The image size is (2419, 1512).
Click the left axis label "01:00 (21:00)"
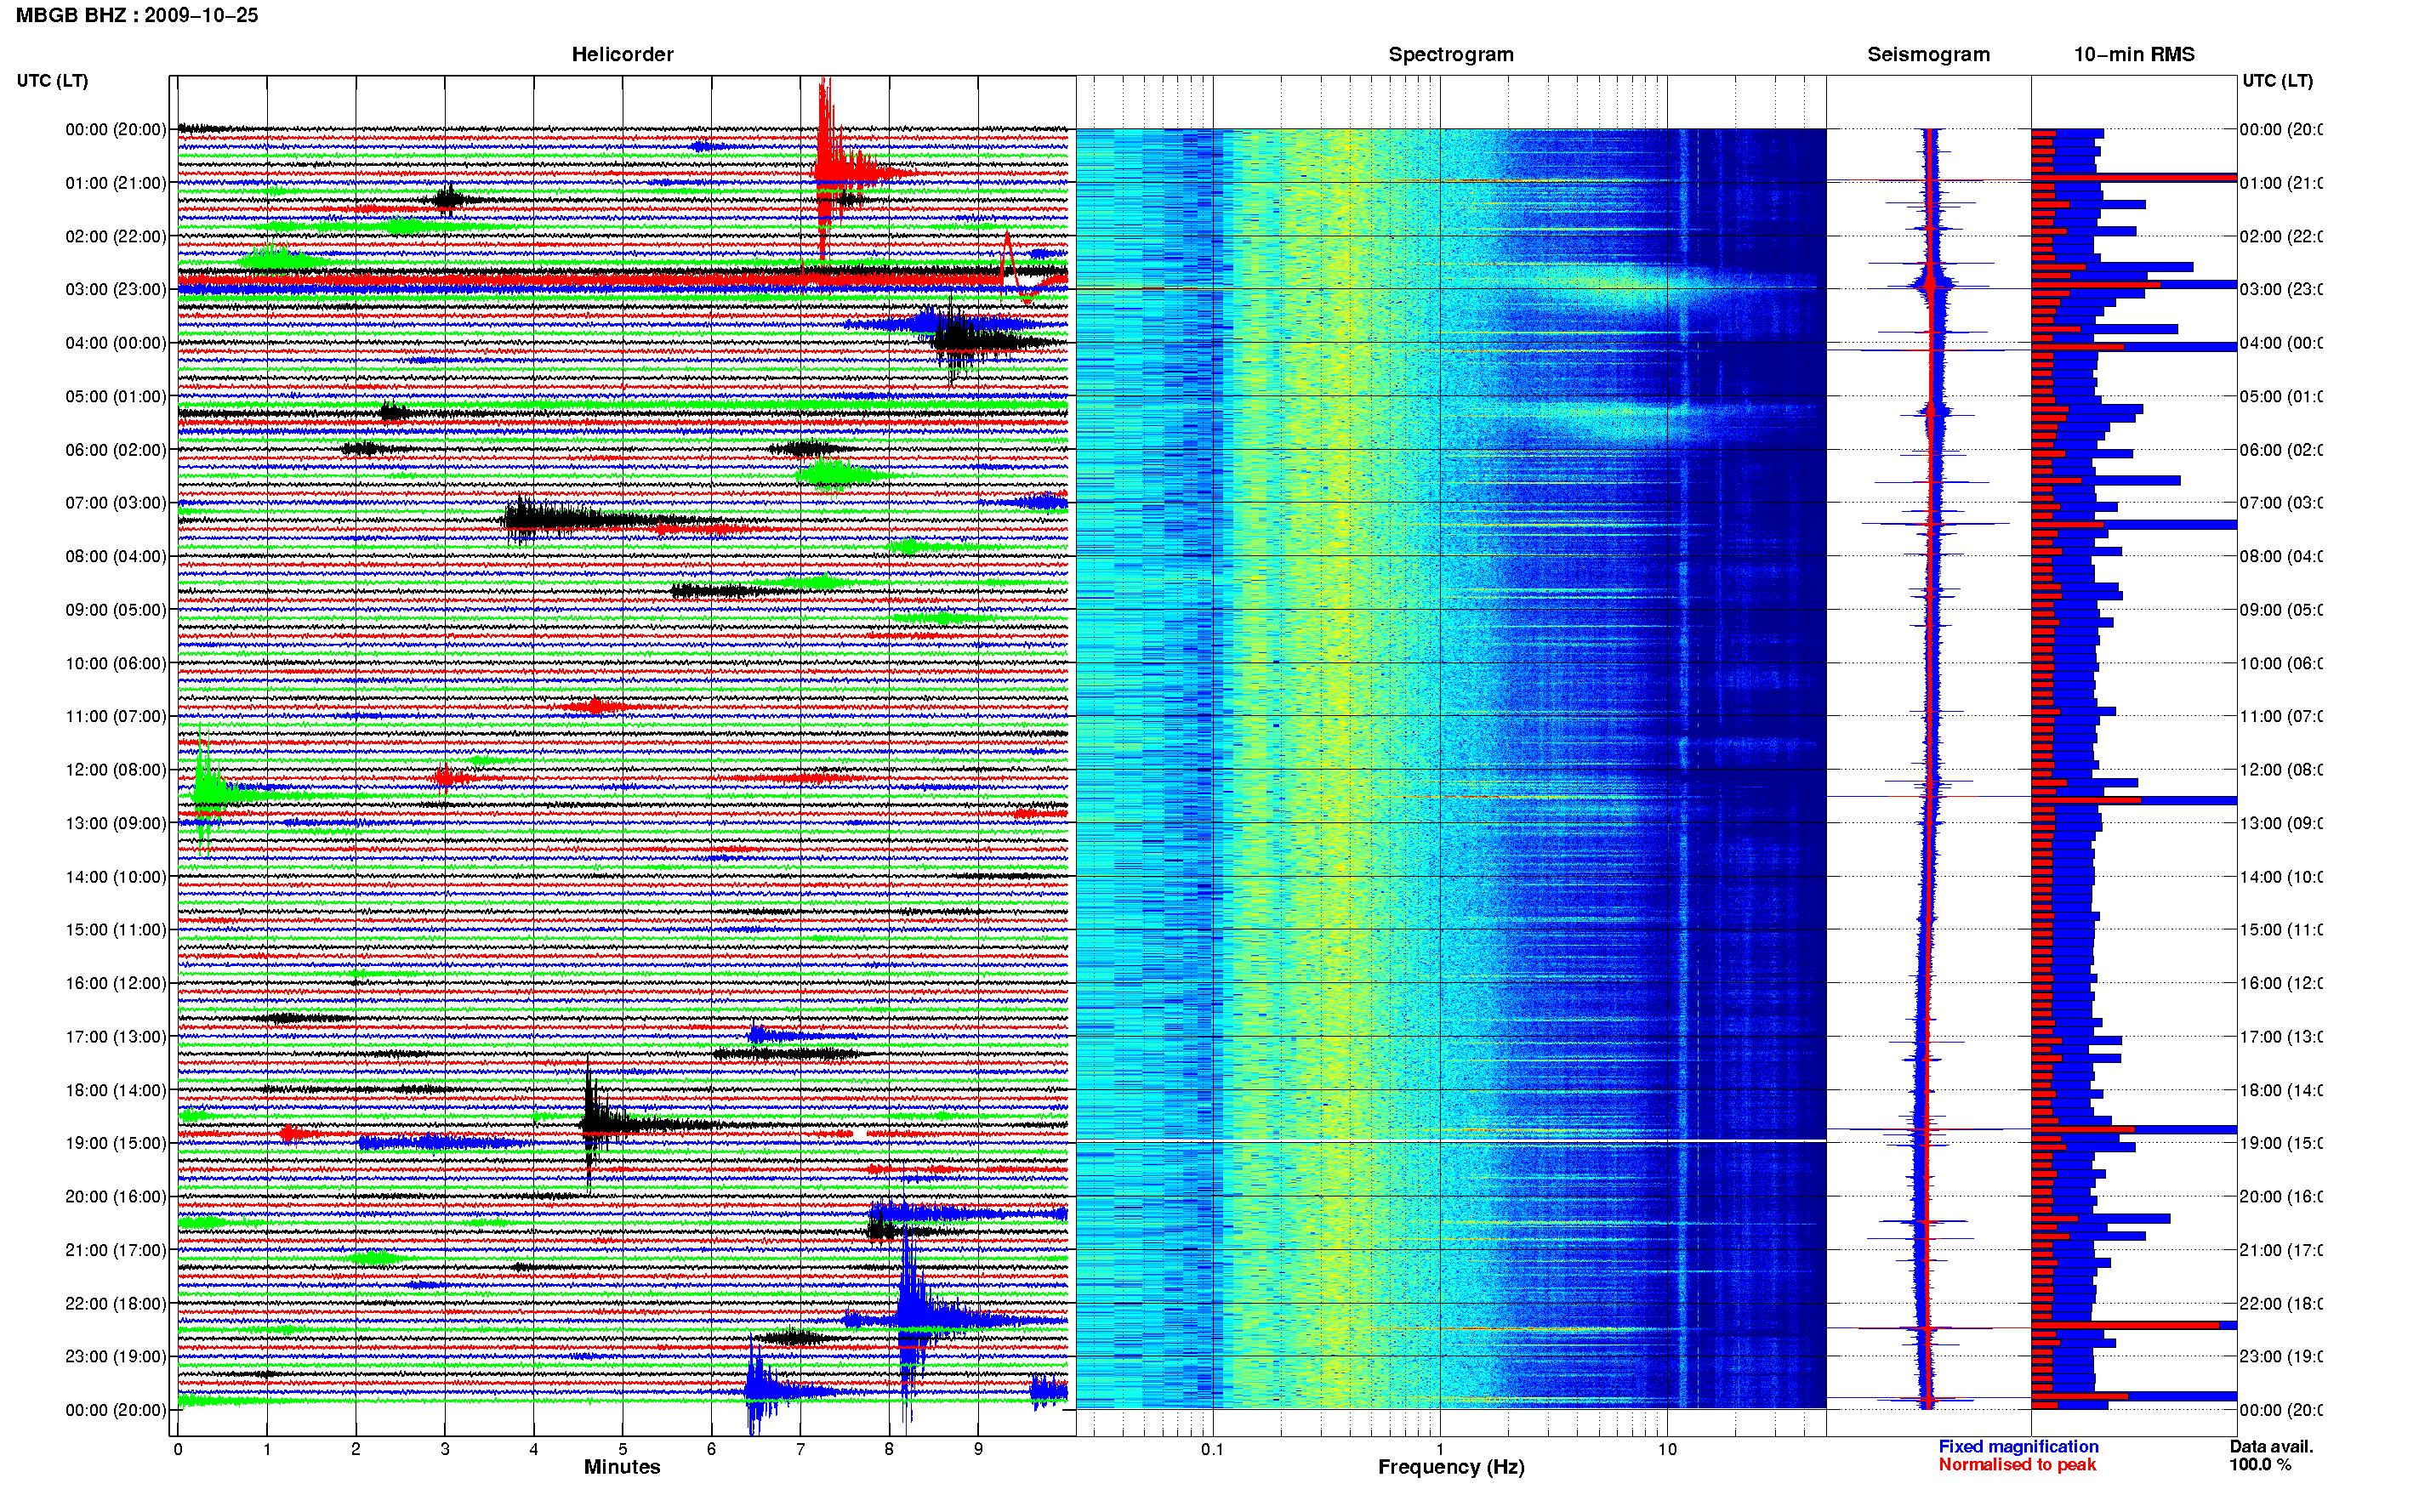click(x=116, y=183)
